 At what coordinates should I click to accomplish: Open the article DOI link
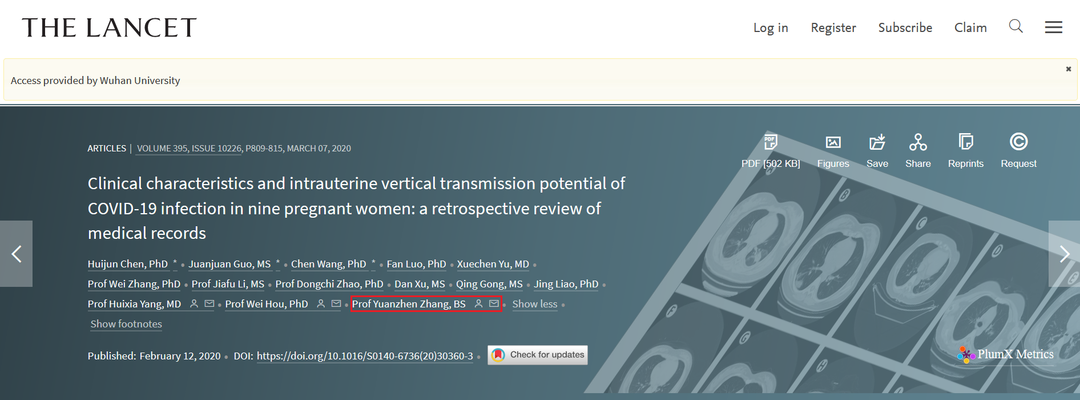(x=364, y=356)
